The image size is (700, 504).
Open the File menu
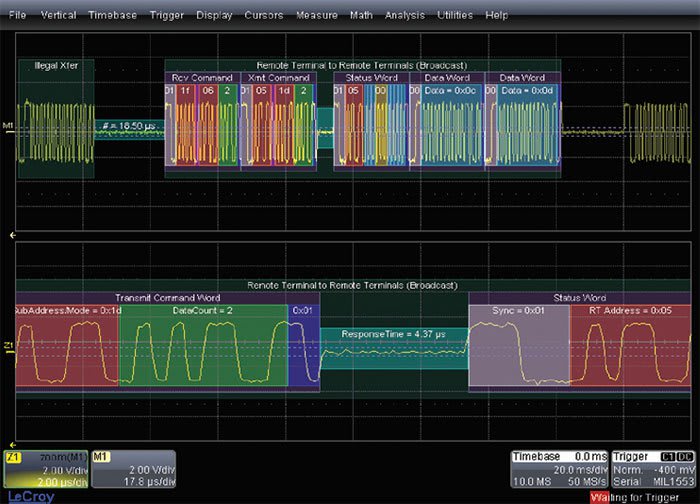(18, 16)
